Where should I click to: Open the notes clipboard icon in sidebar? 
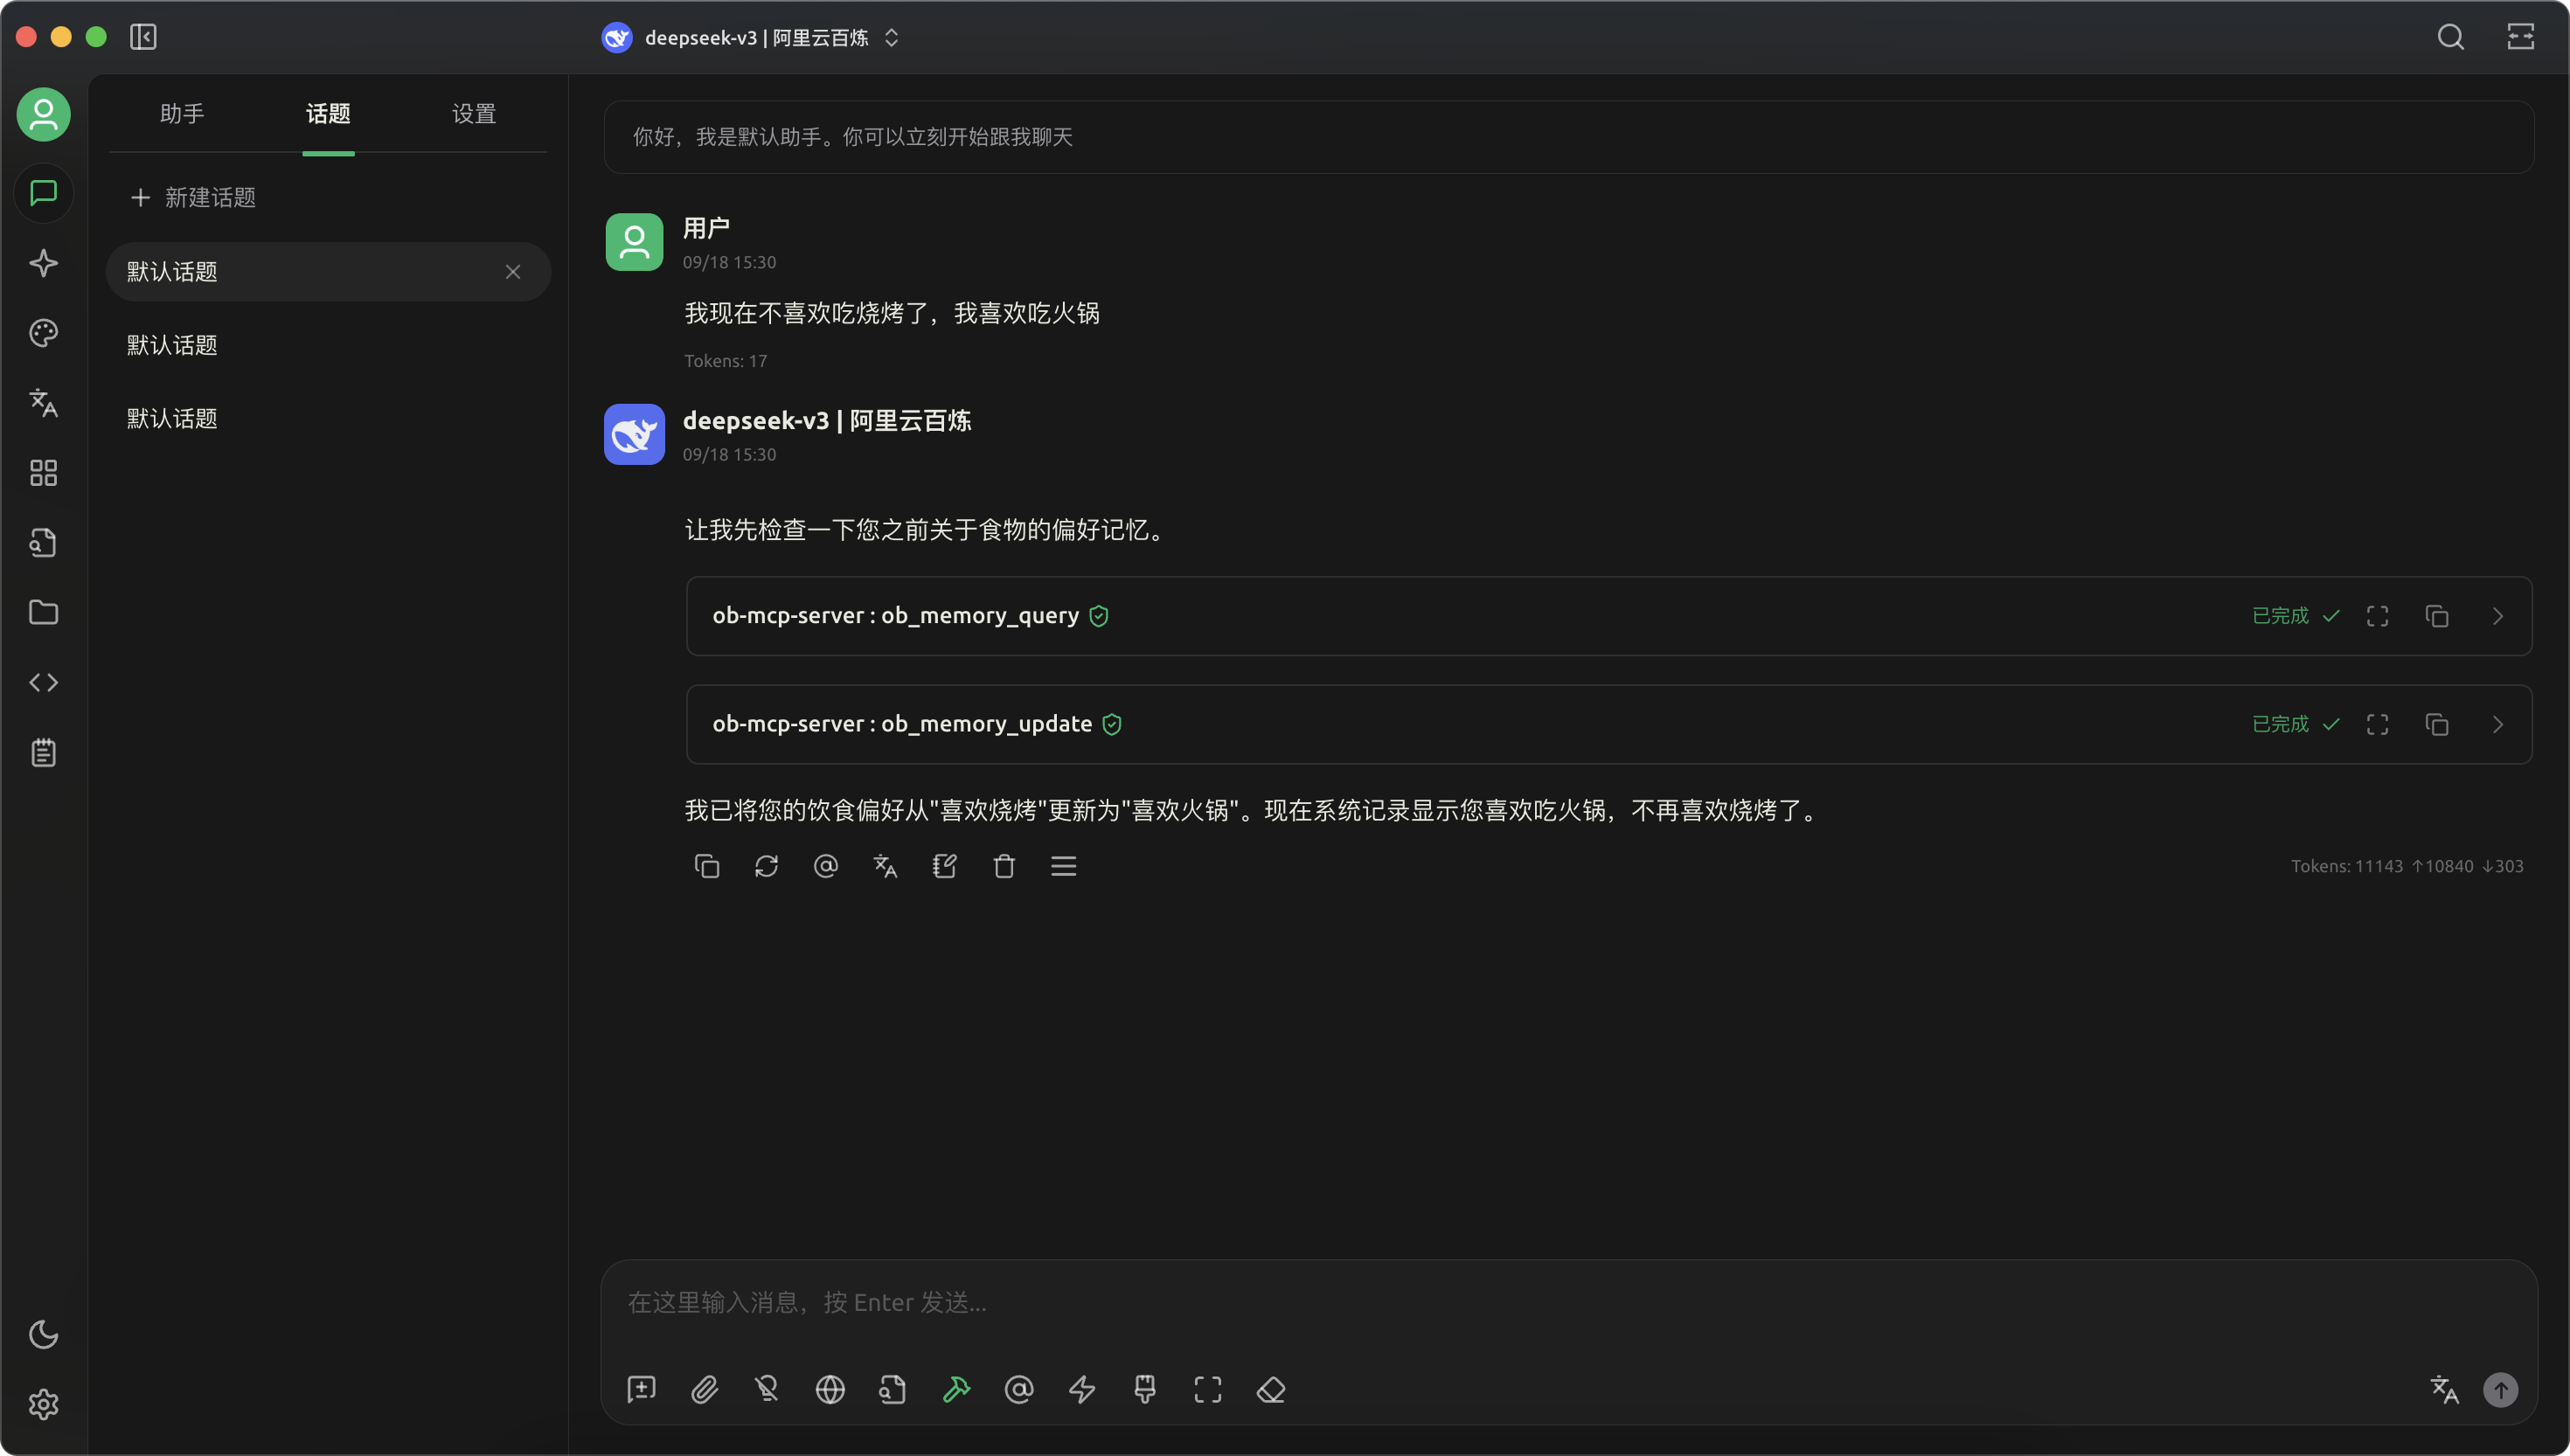pyautogui.click(x=43, y=753)
